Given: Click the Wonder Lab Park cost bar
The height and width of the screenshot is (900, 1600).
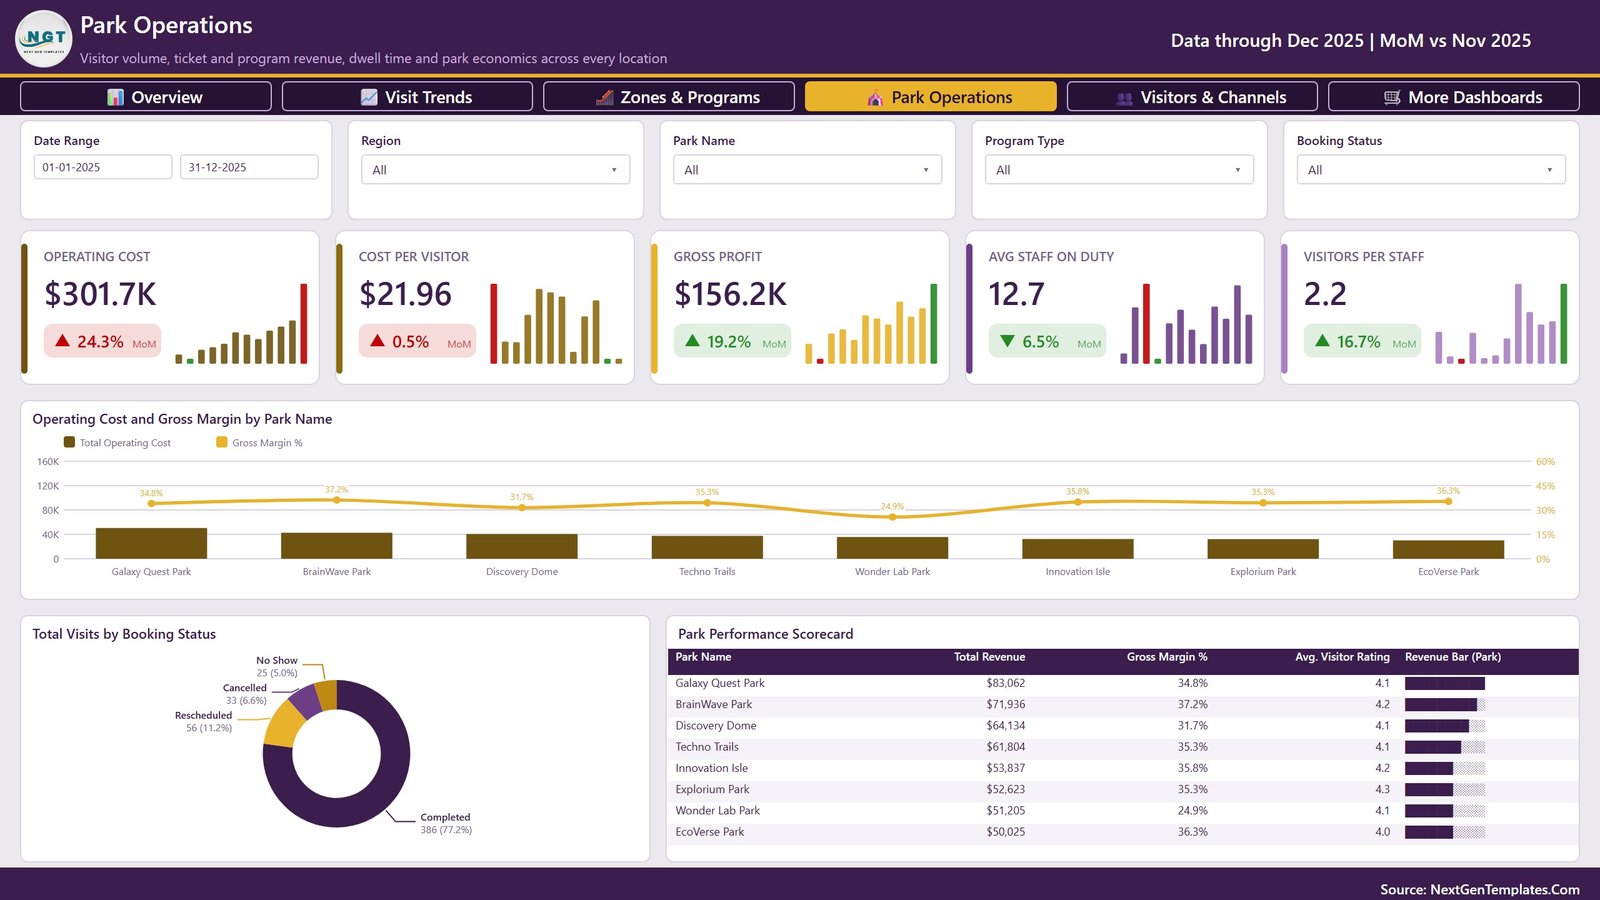Looking at the screenshot, I should pos(892,548).
